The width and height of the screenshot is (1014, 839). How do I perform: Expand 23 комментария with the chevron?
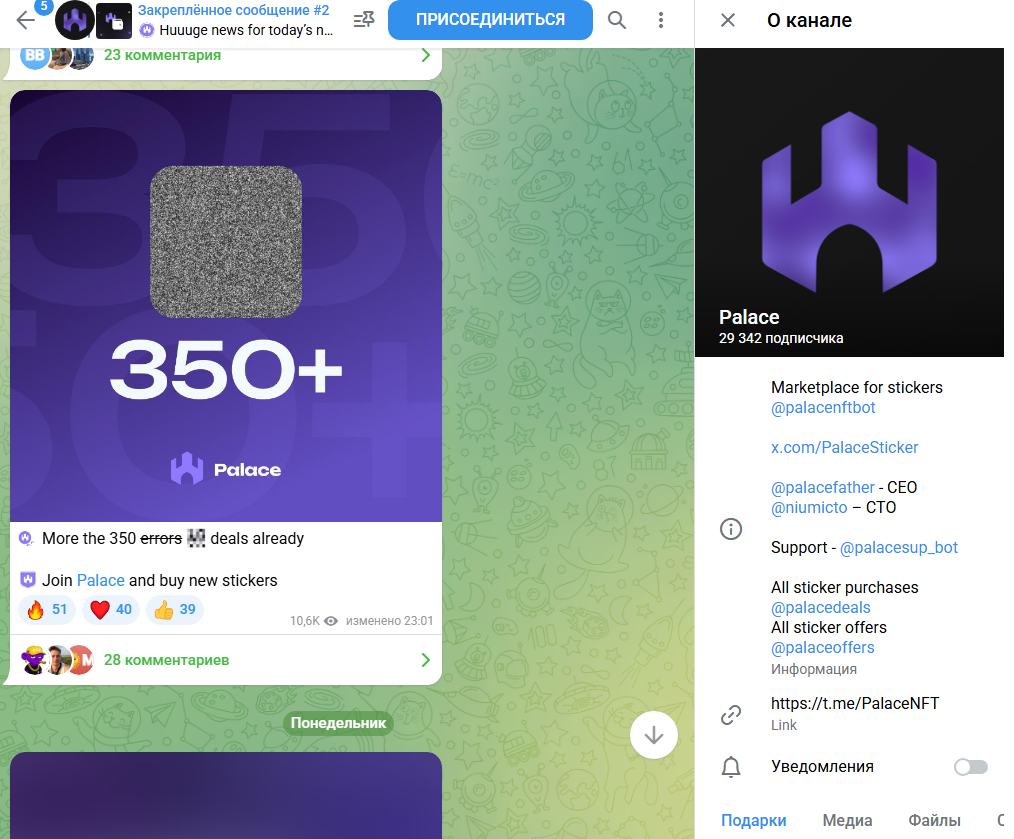pos(426,56)
